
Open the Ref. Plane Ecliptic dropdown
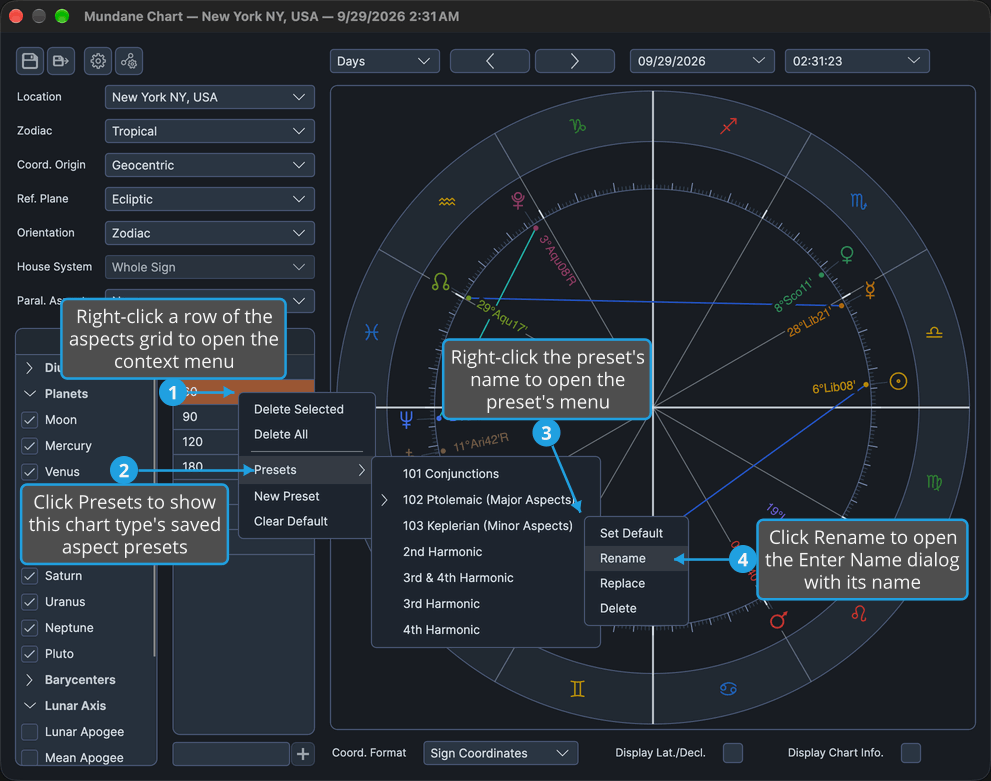click(x=209, y=199)
